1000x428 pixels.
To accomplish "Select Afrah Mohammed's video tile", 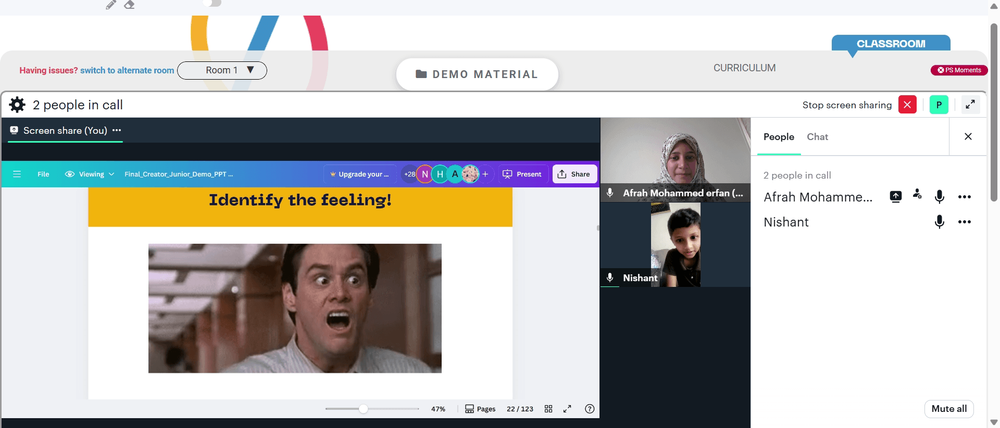I will (x=675, y=159).
